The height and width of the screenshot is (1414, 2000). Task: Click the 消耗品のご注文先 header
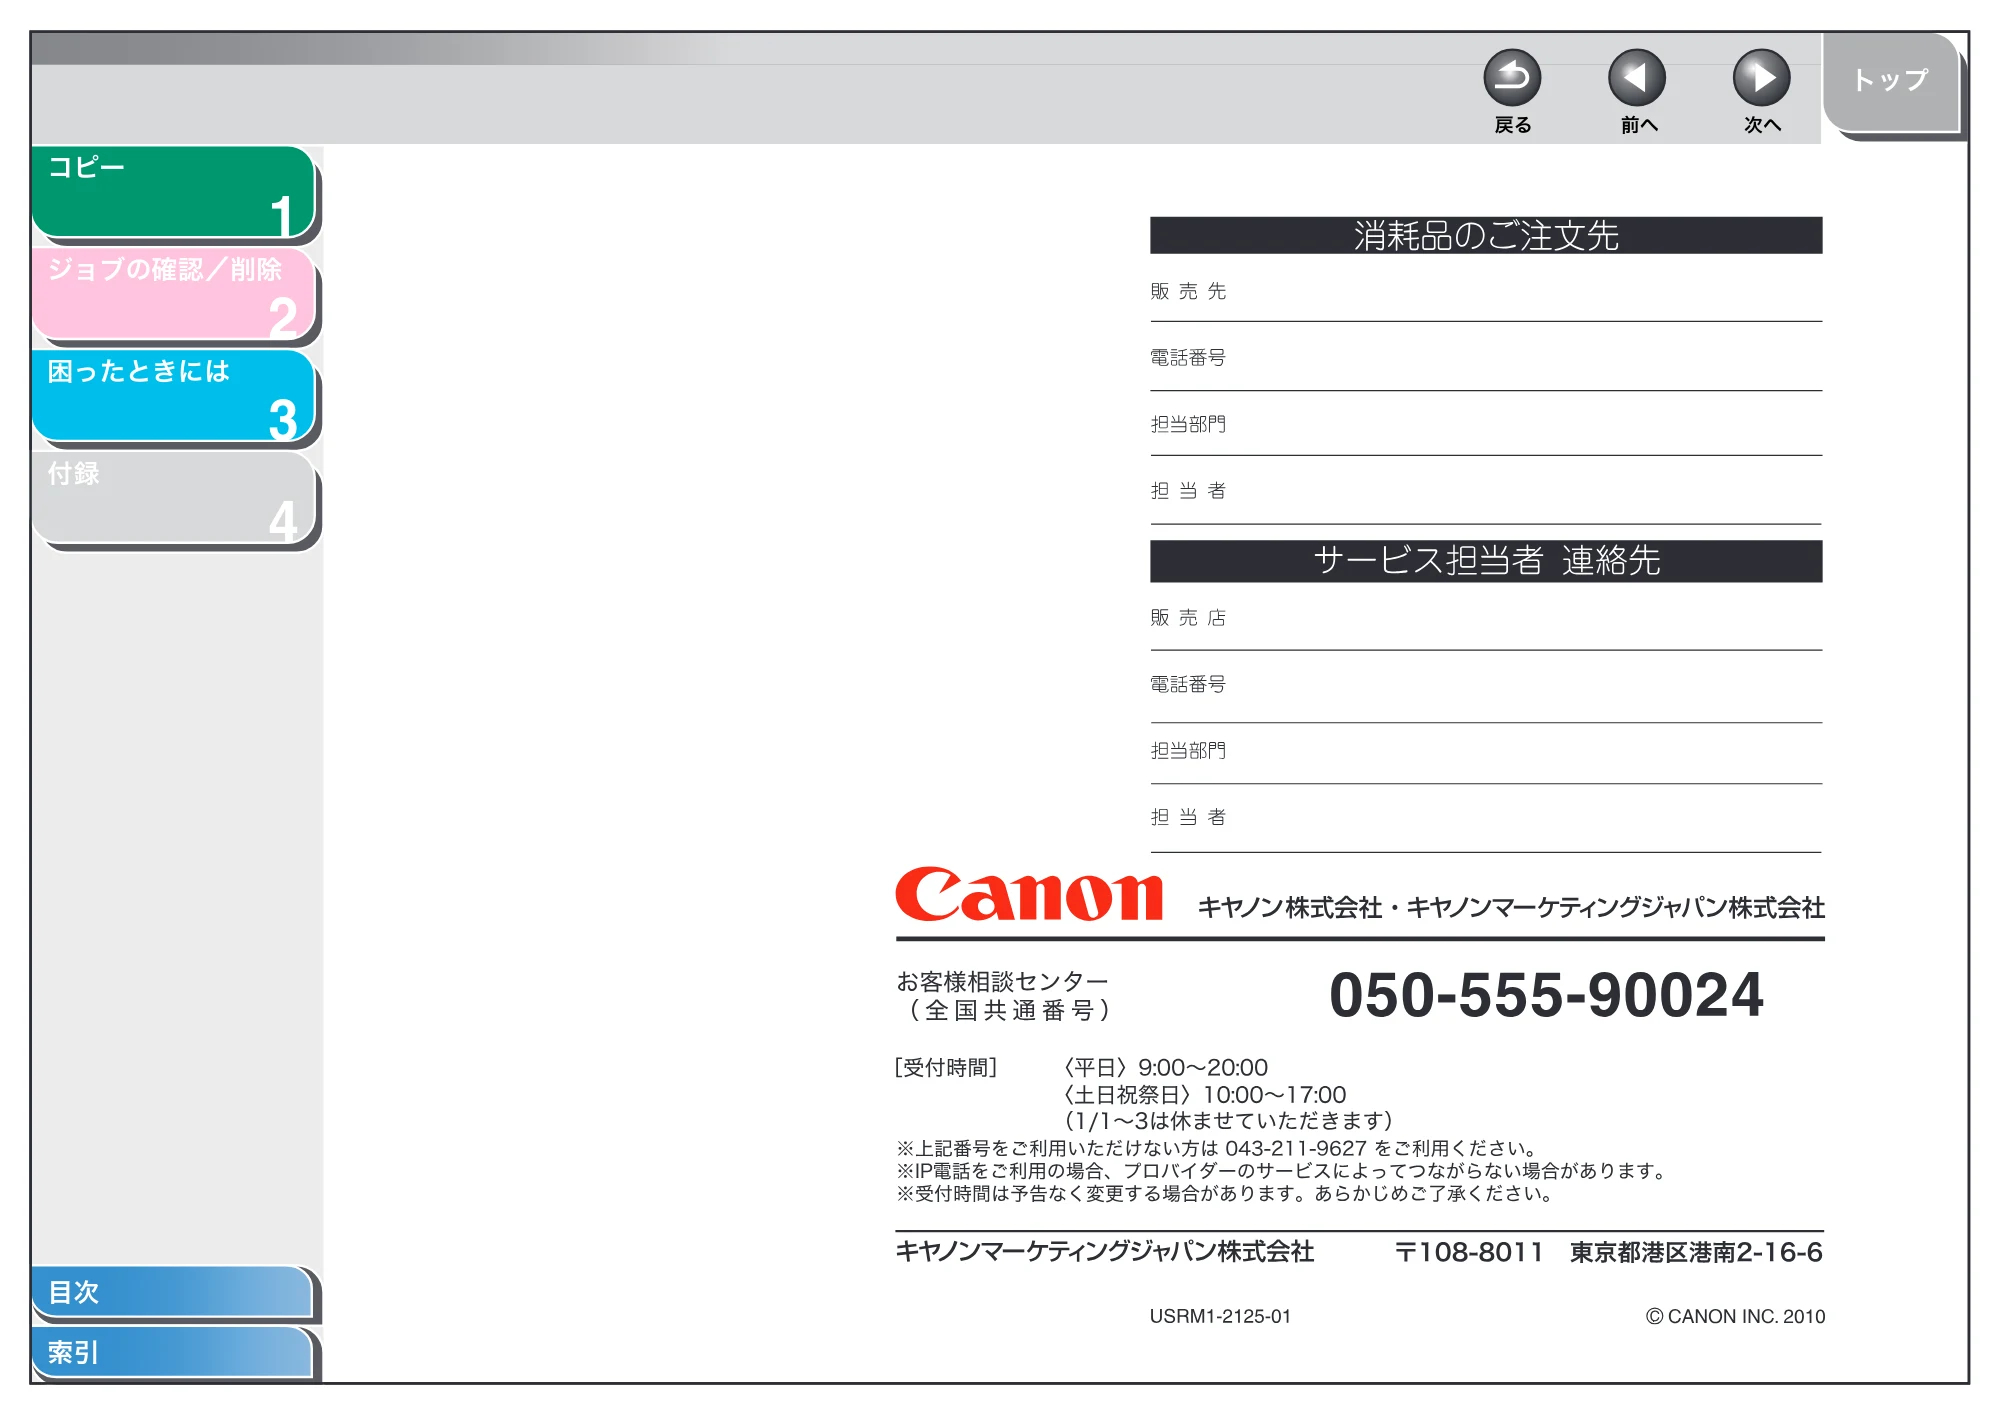point(1486,236)
